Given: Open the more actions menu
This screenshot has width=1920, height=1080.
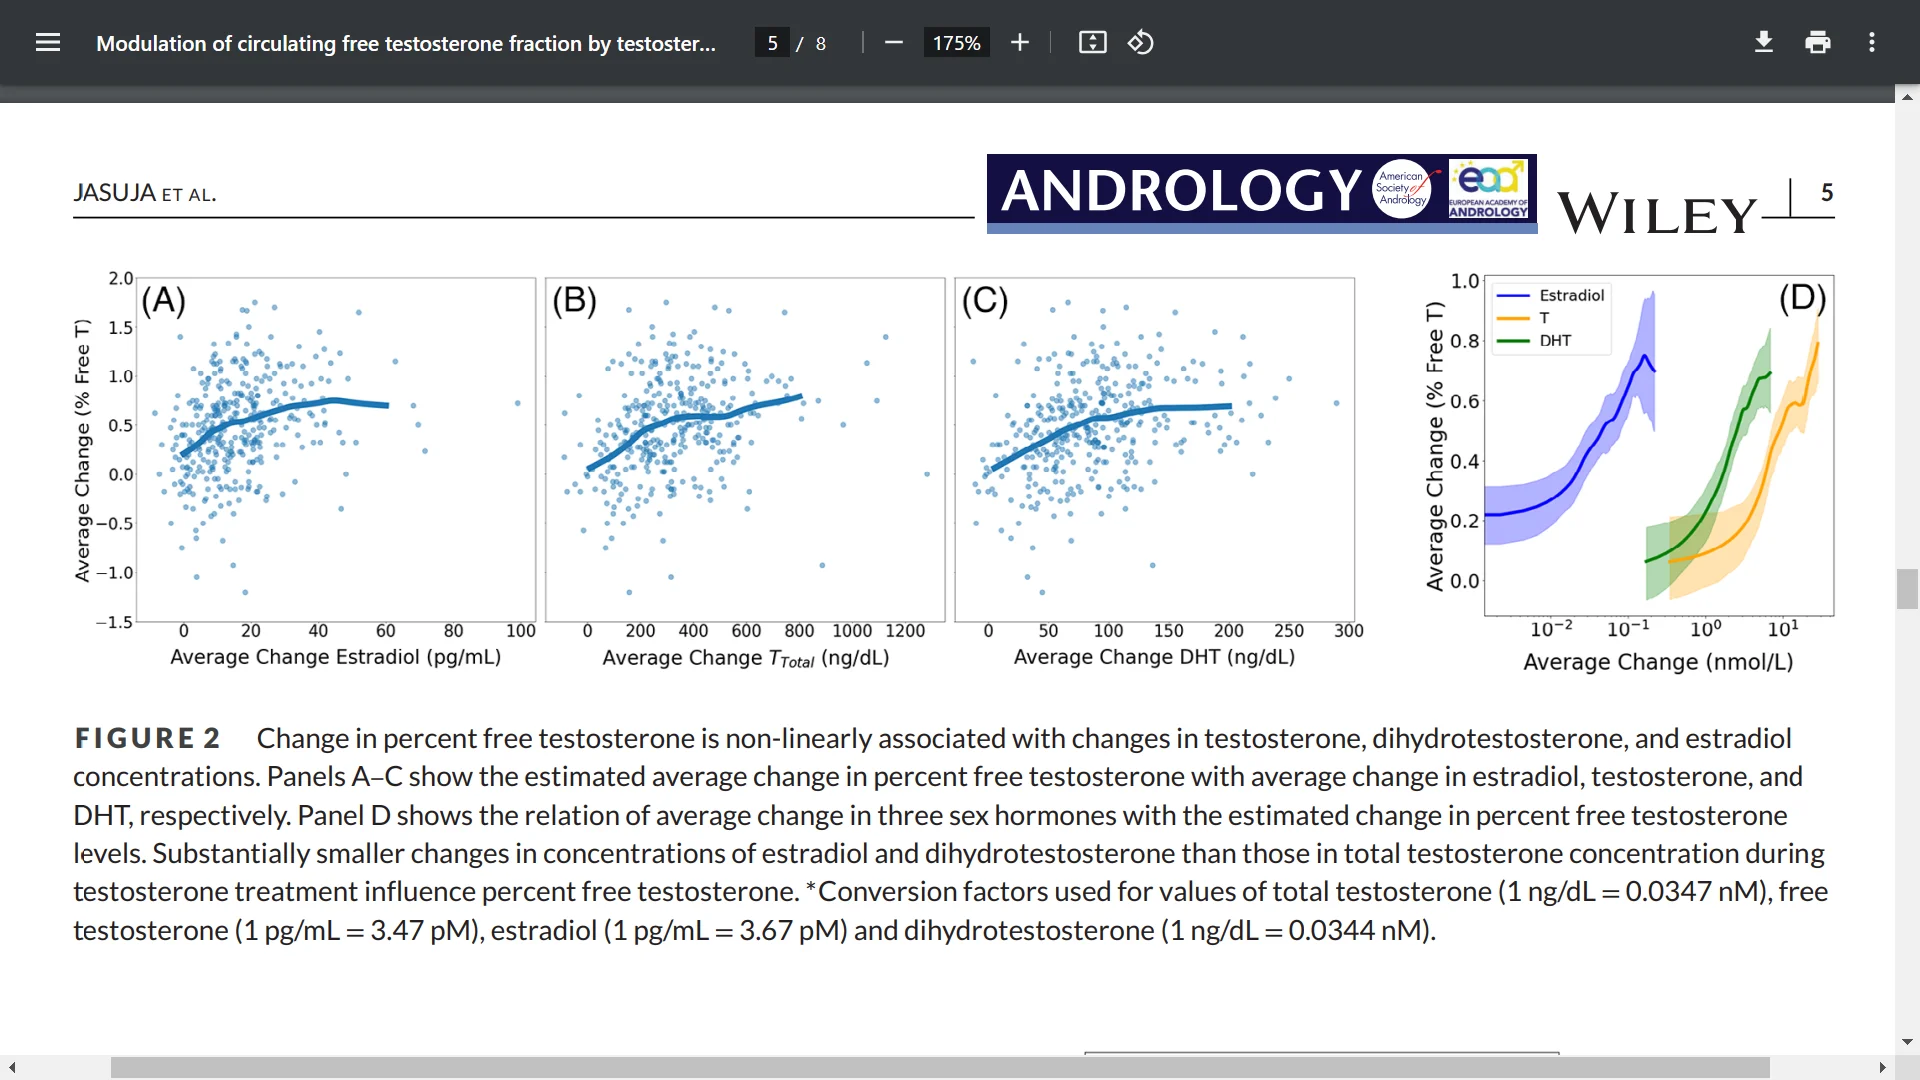Looking at the screenshot, I should tap(1872, 43).
